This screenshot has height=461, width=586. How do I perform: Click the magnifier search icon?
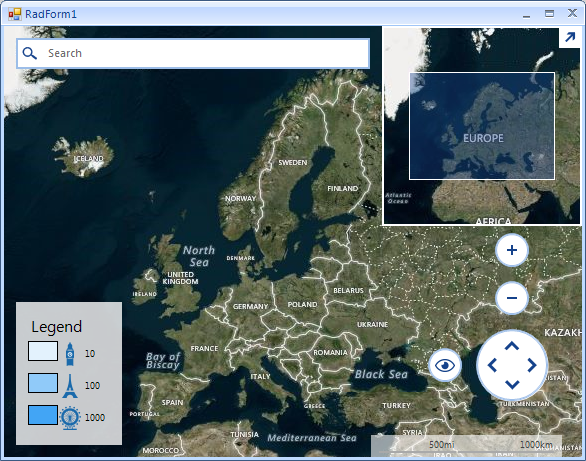[30, 53]
